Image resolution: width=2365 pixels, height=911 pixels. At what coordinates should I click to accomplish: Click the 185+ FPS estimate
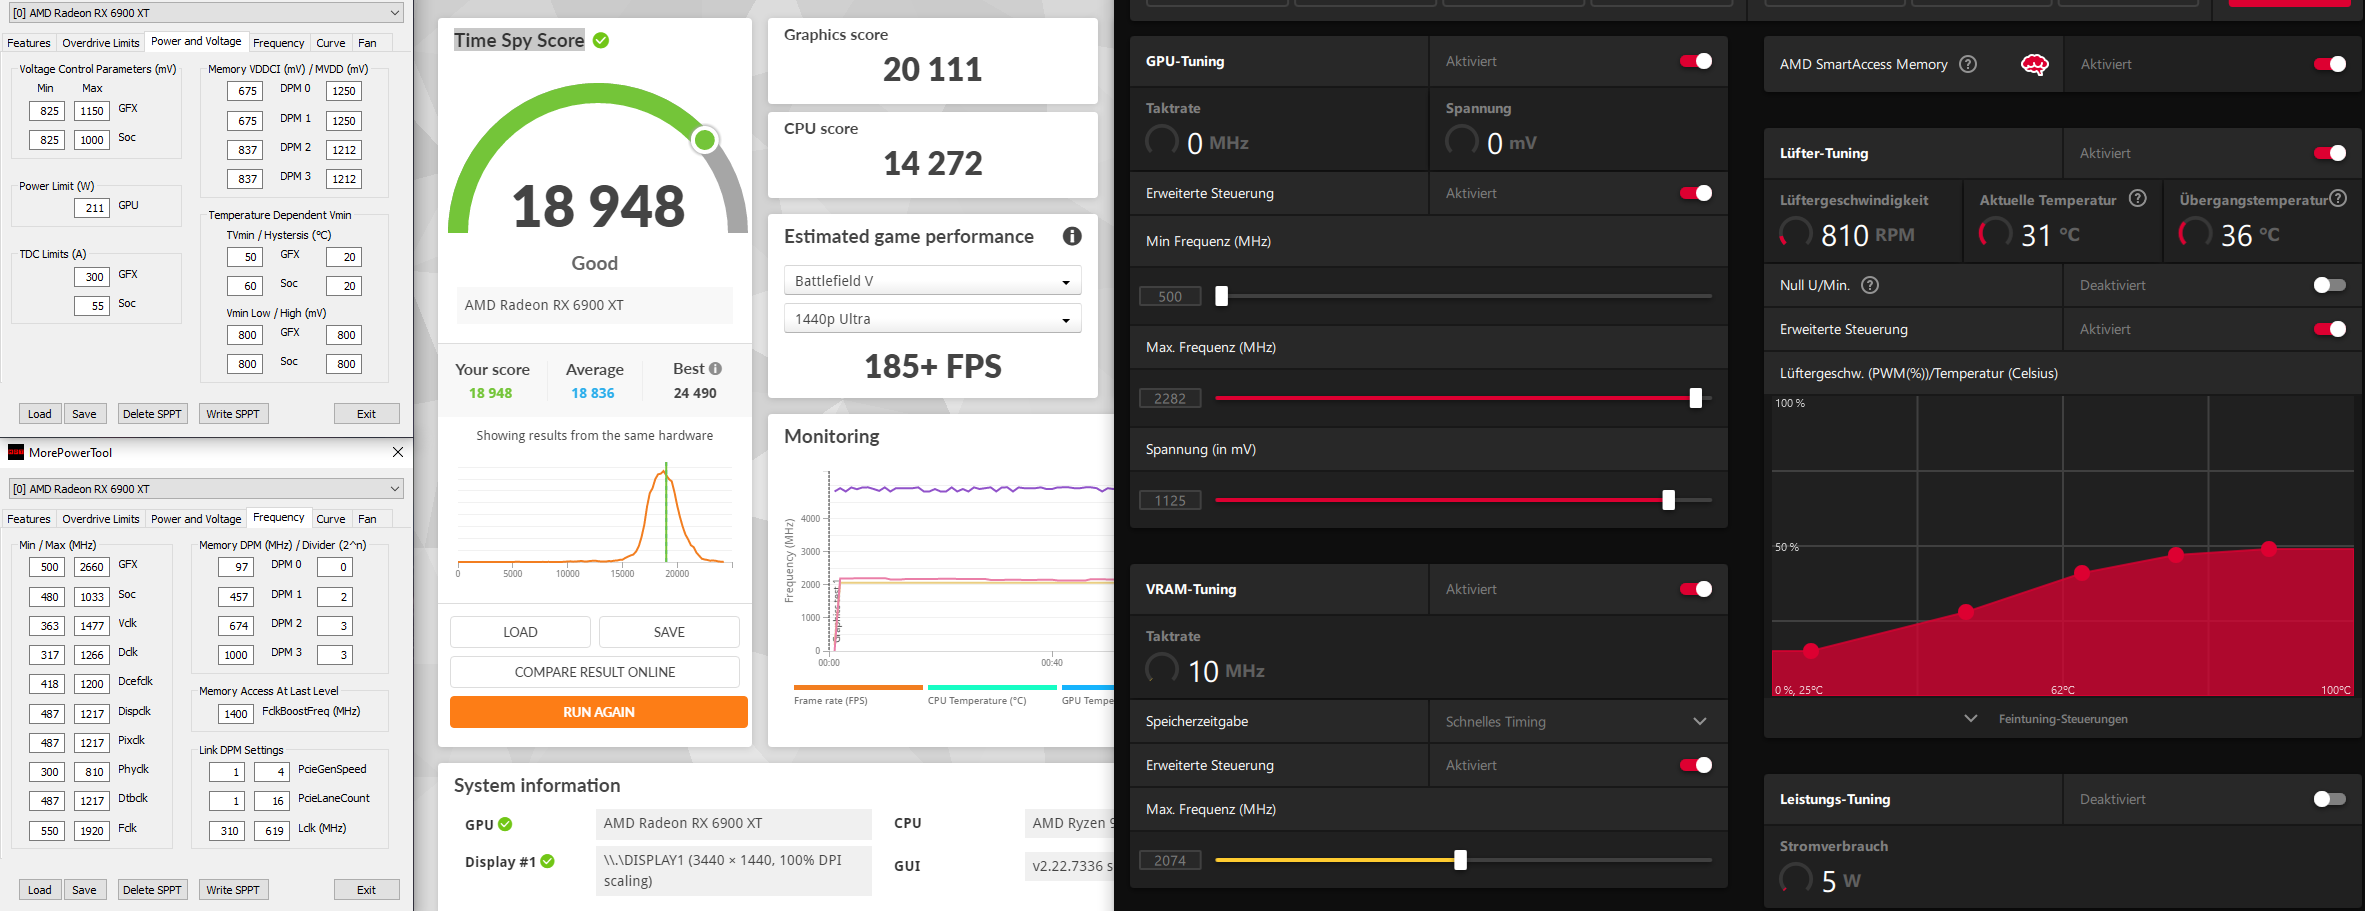coord(932,366)
